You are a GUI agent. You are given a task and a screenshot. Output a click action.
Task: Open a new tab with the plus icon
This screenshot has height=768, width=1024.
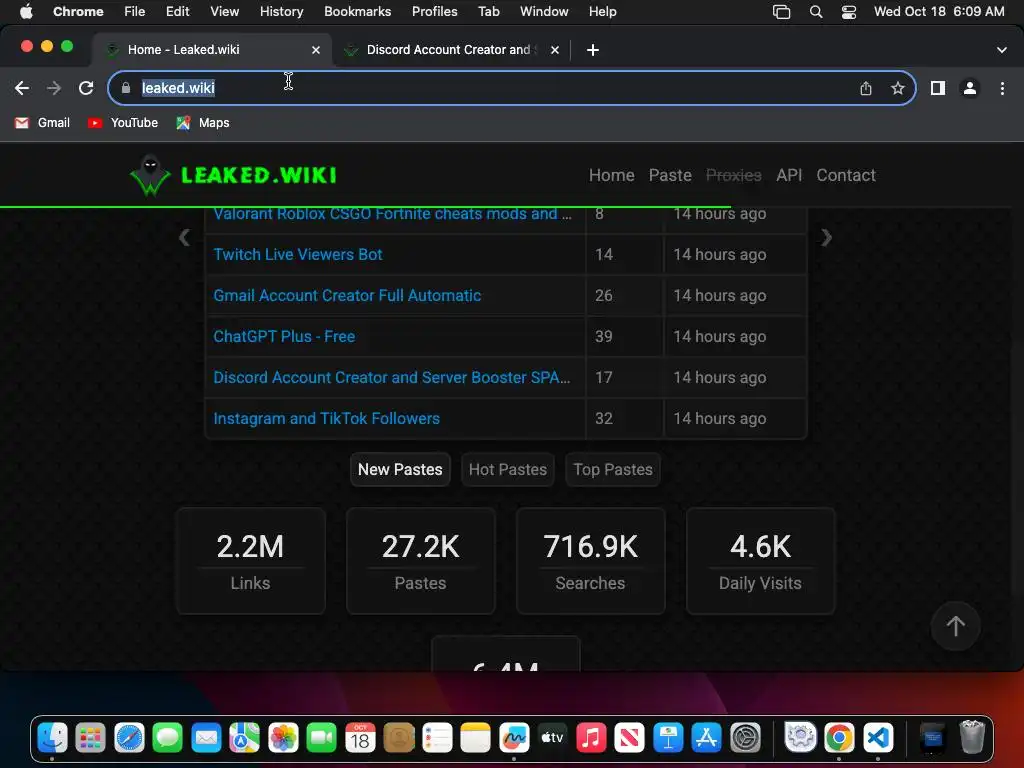click(x=593, y=50)
